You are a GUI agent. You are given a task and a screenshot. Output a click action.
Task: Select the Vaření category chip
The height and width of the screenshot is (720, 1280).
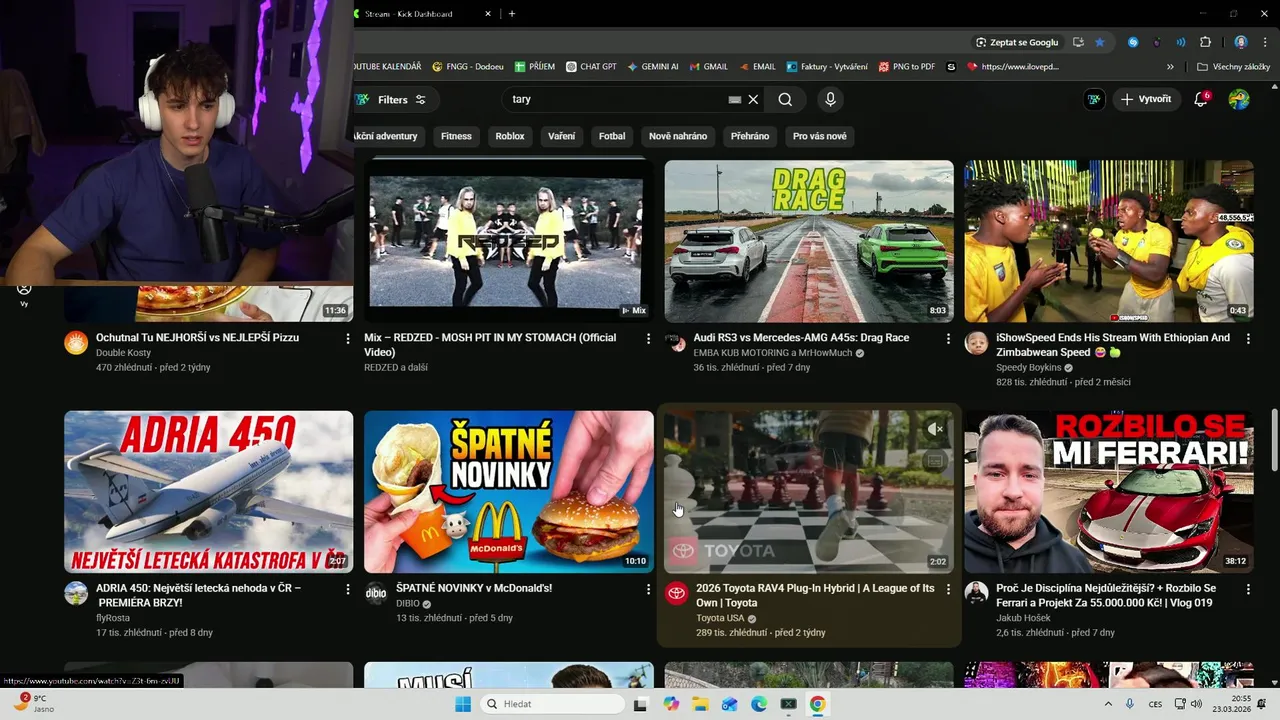coord(562,136)
